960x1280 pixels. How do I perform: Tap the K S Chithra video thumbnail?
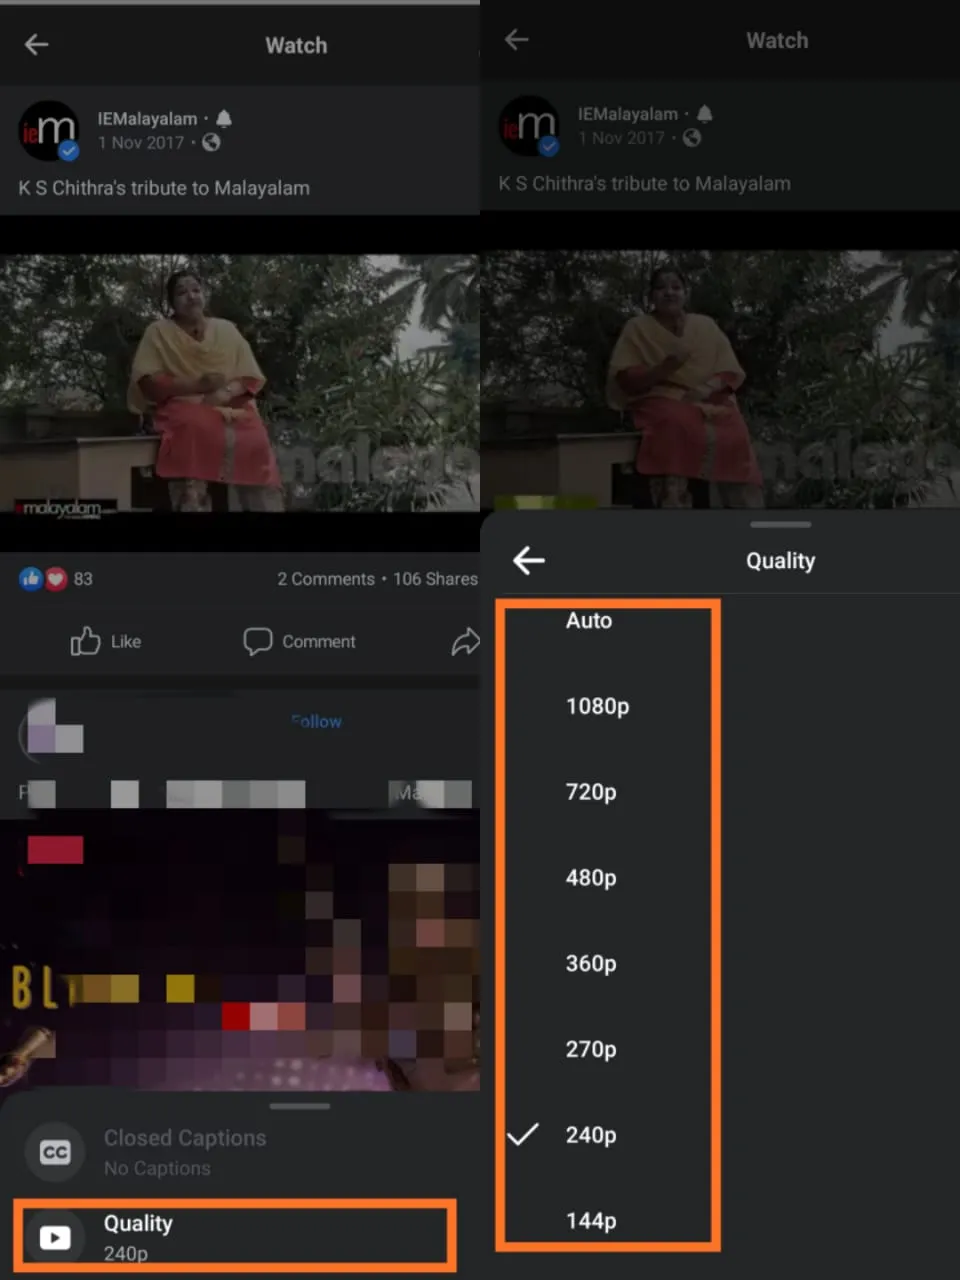(x=240, y=385)
